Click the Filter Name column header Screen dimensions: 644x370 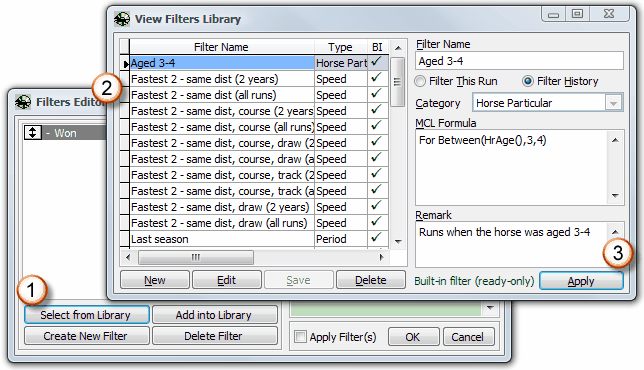(x=221, y=47)
